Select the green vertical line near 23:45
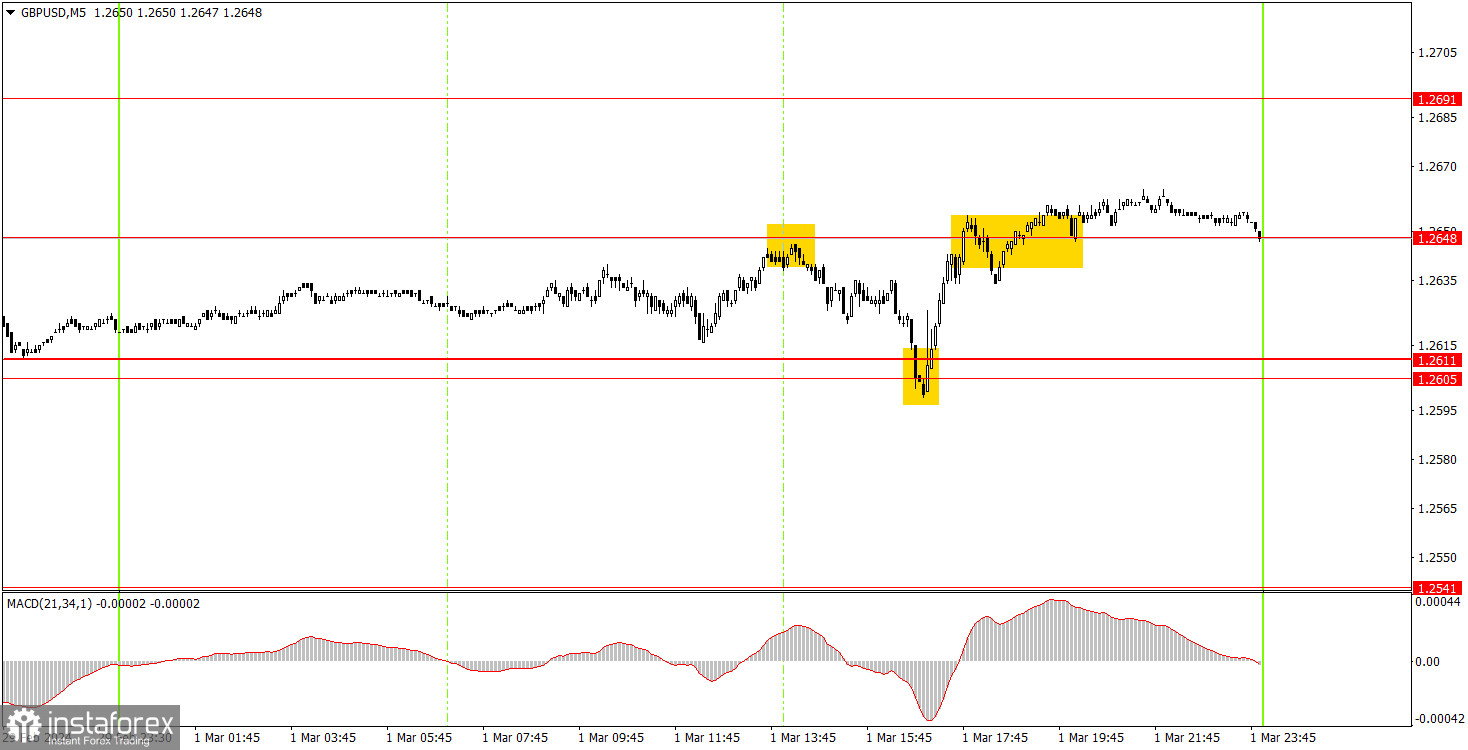 (1263, 364)
